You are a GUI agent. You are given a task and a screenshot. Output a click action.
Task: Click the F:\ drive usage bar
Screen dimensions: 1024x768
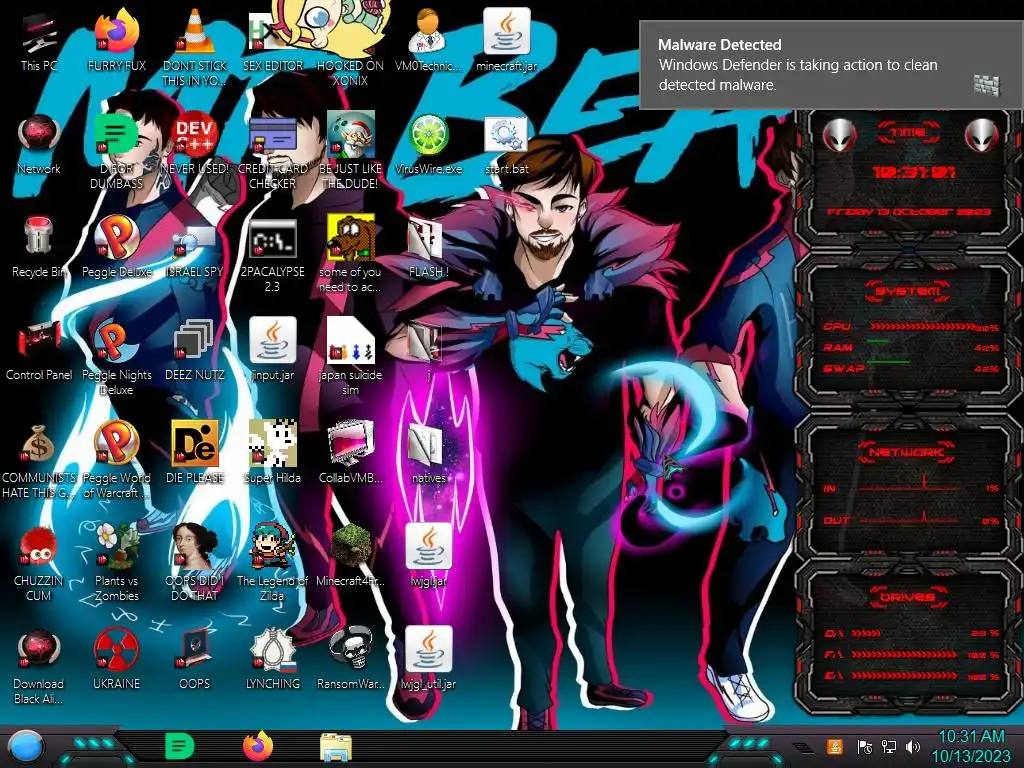coord(904,654)
